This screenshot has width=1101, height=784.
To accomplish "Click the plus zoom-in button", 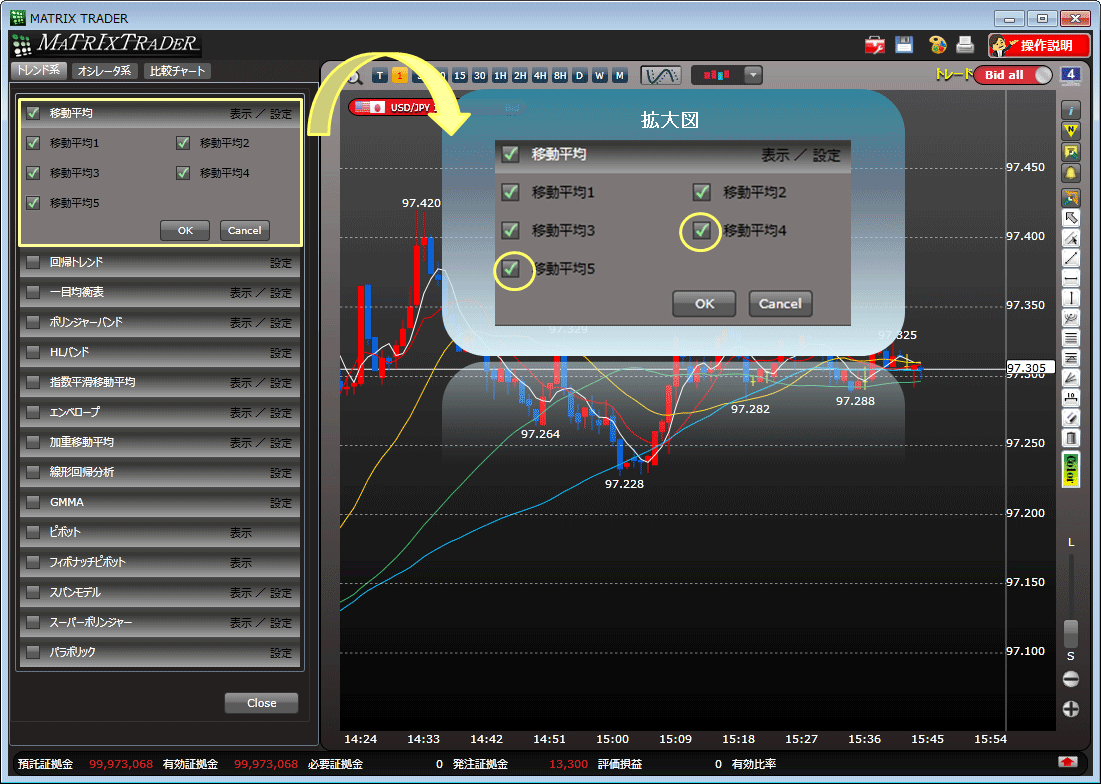I will (1071, 709).
